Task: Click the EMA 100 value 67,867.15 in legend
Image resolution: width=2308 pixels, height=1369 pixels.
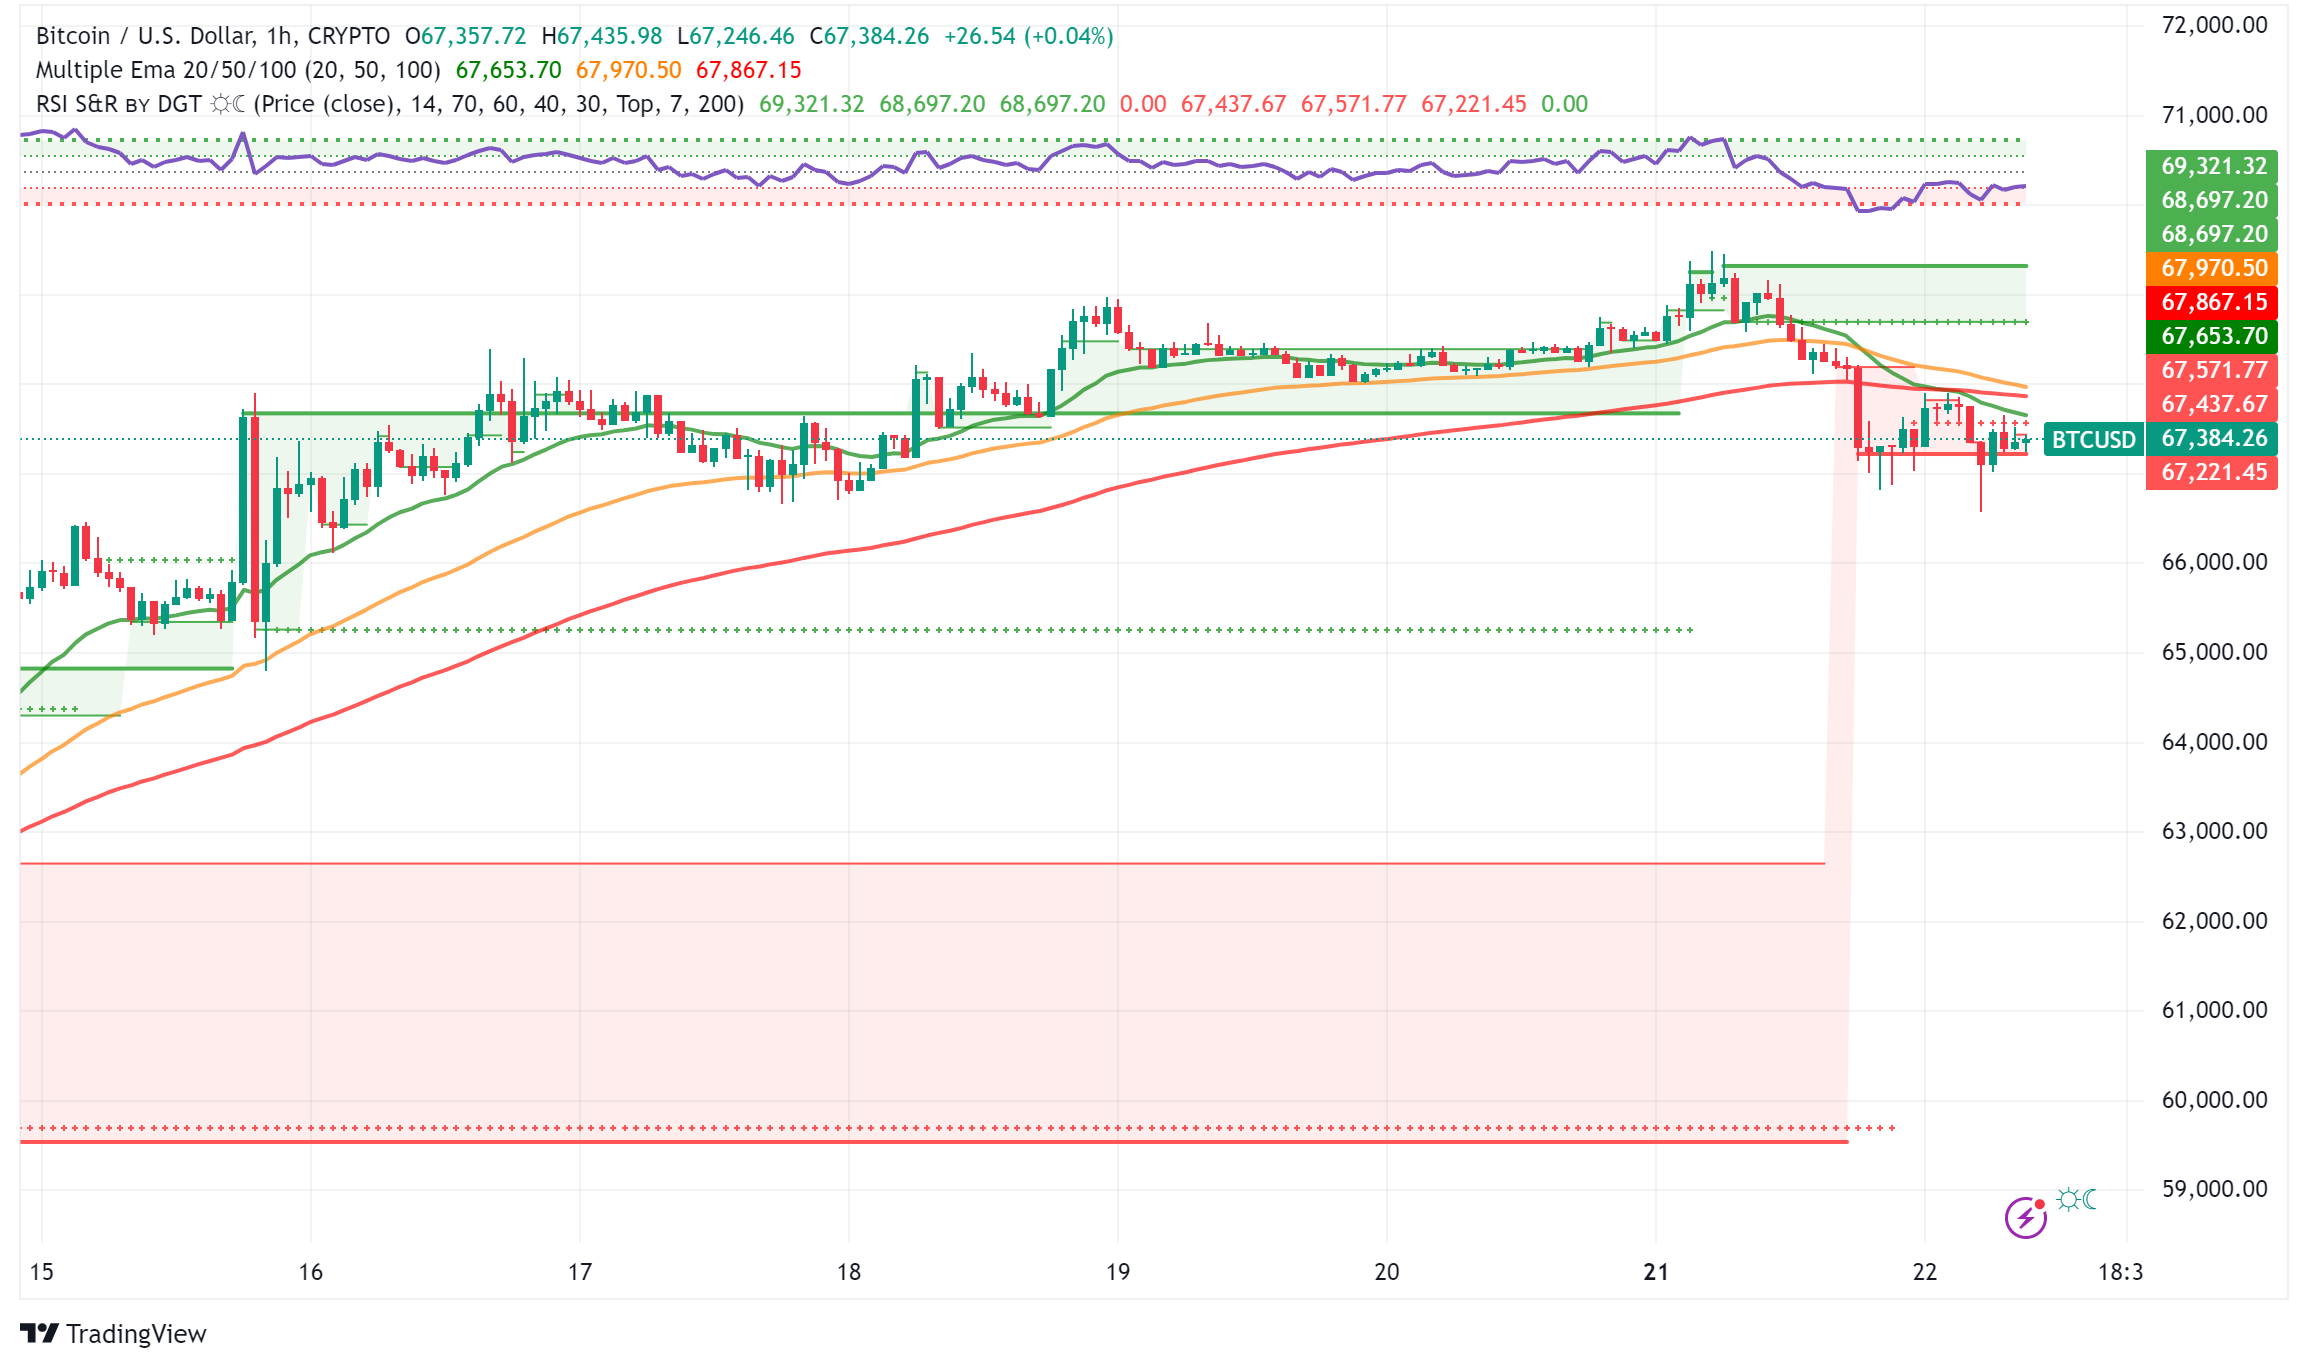Action: pos(749,70)
